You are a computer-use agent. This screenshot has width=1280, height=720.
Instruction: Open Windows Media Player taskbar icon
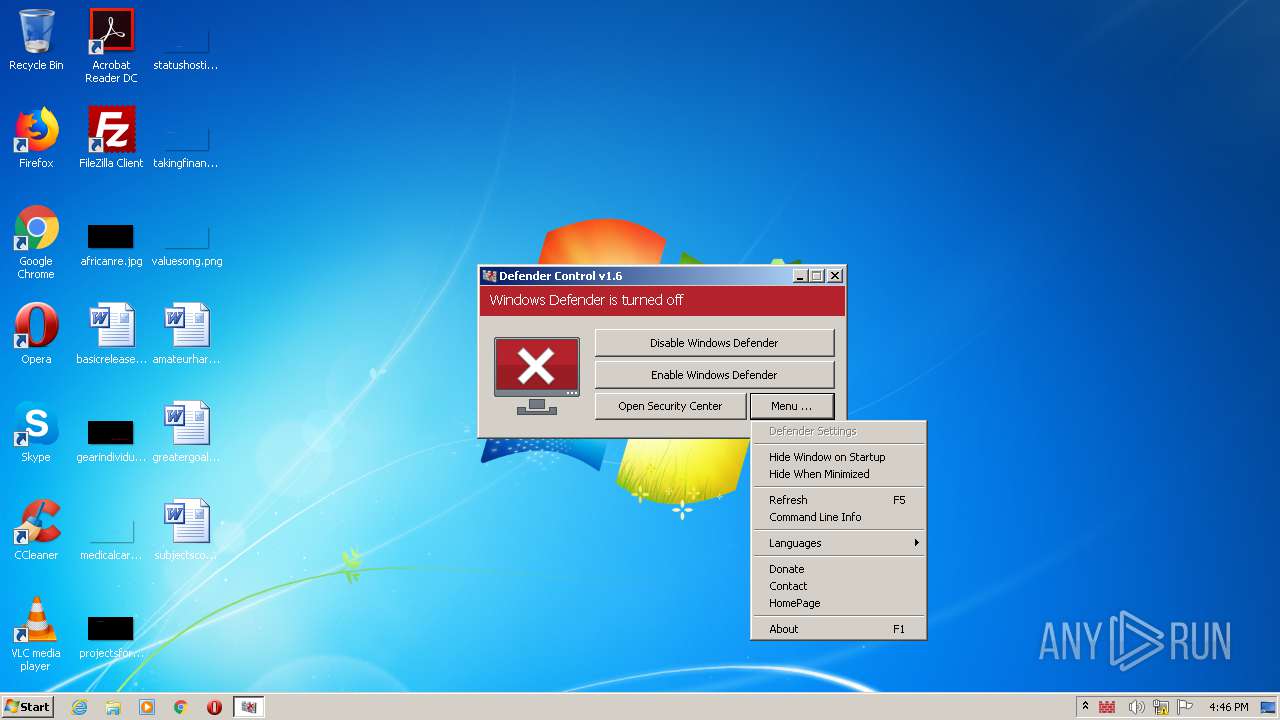coord(147,707)
